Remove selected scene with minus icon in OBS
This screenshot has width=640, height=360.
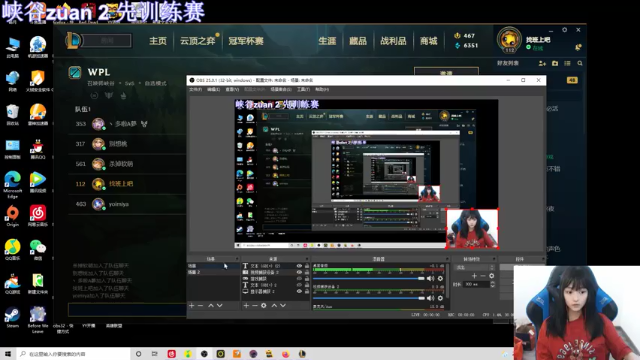(x=200, y=305)
